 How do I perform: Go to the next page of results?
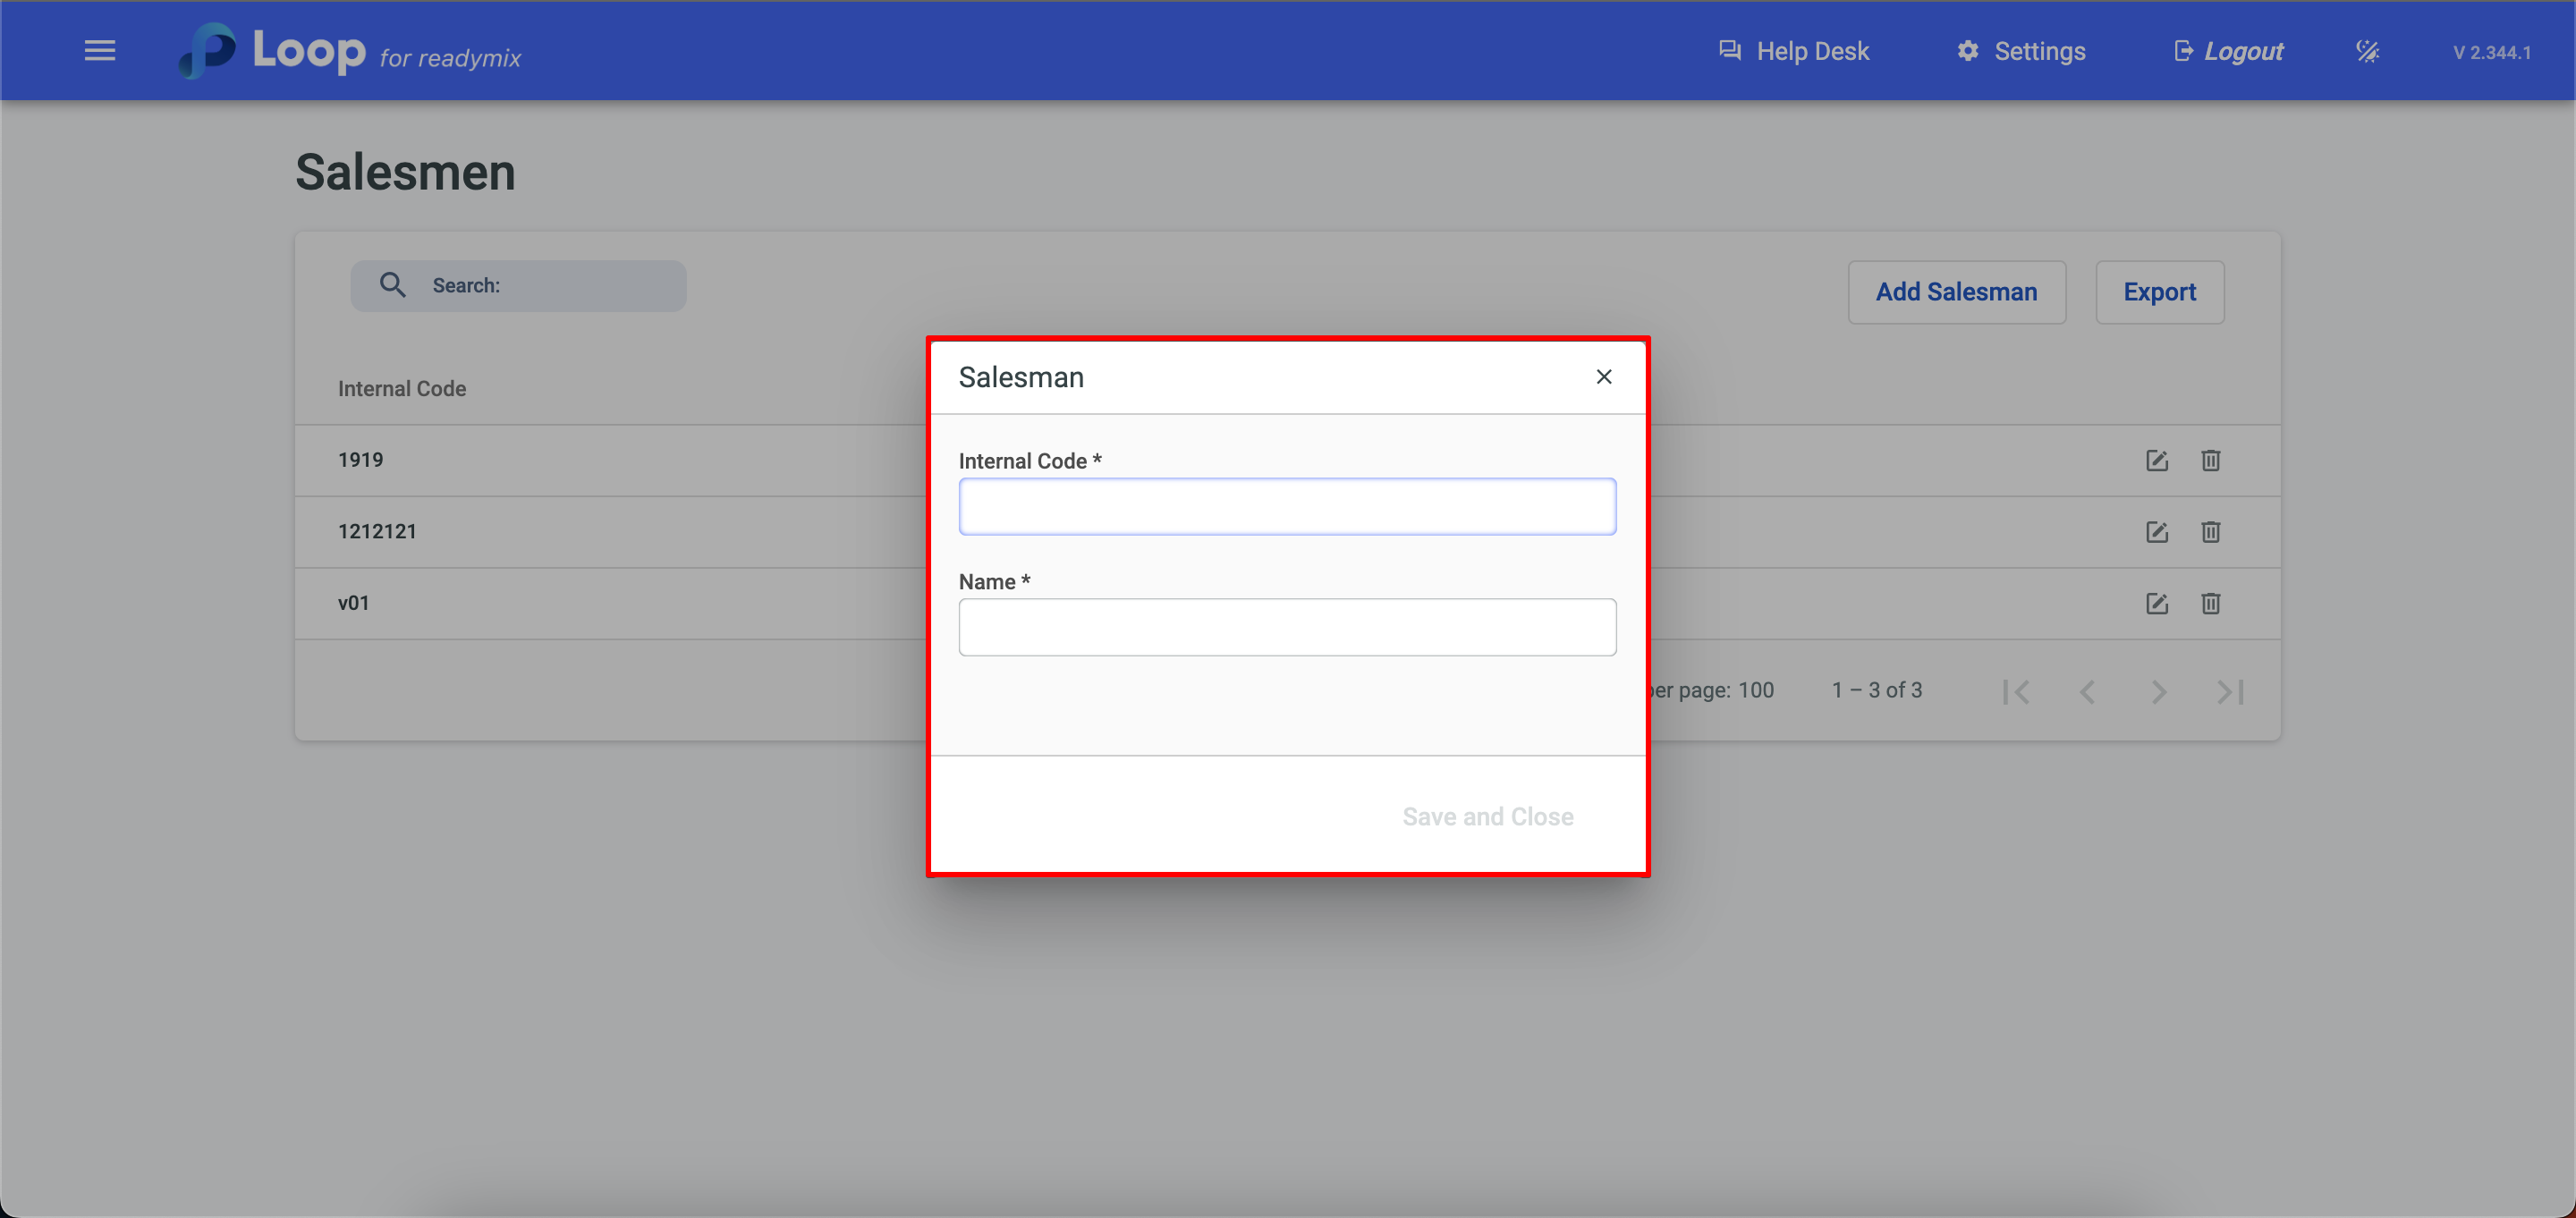pyautogui.click(x=2158, y=691)
